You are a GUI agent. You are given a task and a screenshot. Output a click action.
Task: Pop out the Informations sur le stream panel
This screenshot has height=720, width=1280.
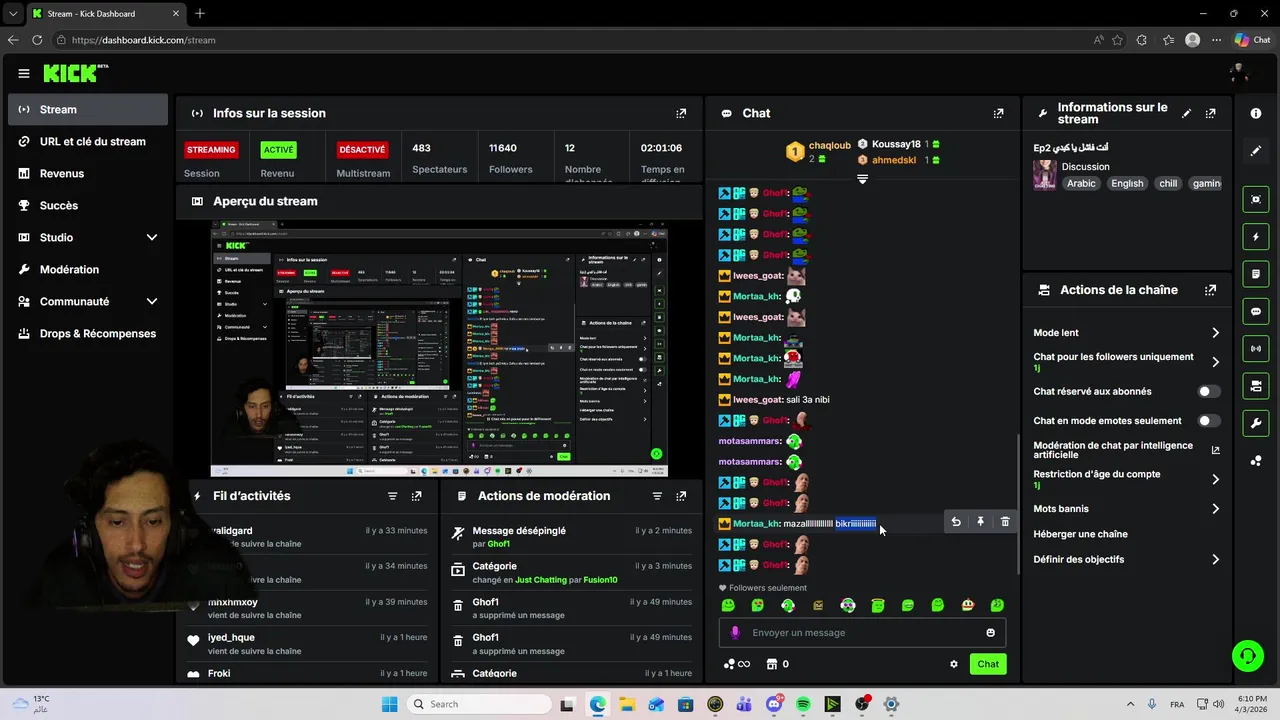(x=1211, y=113)
